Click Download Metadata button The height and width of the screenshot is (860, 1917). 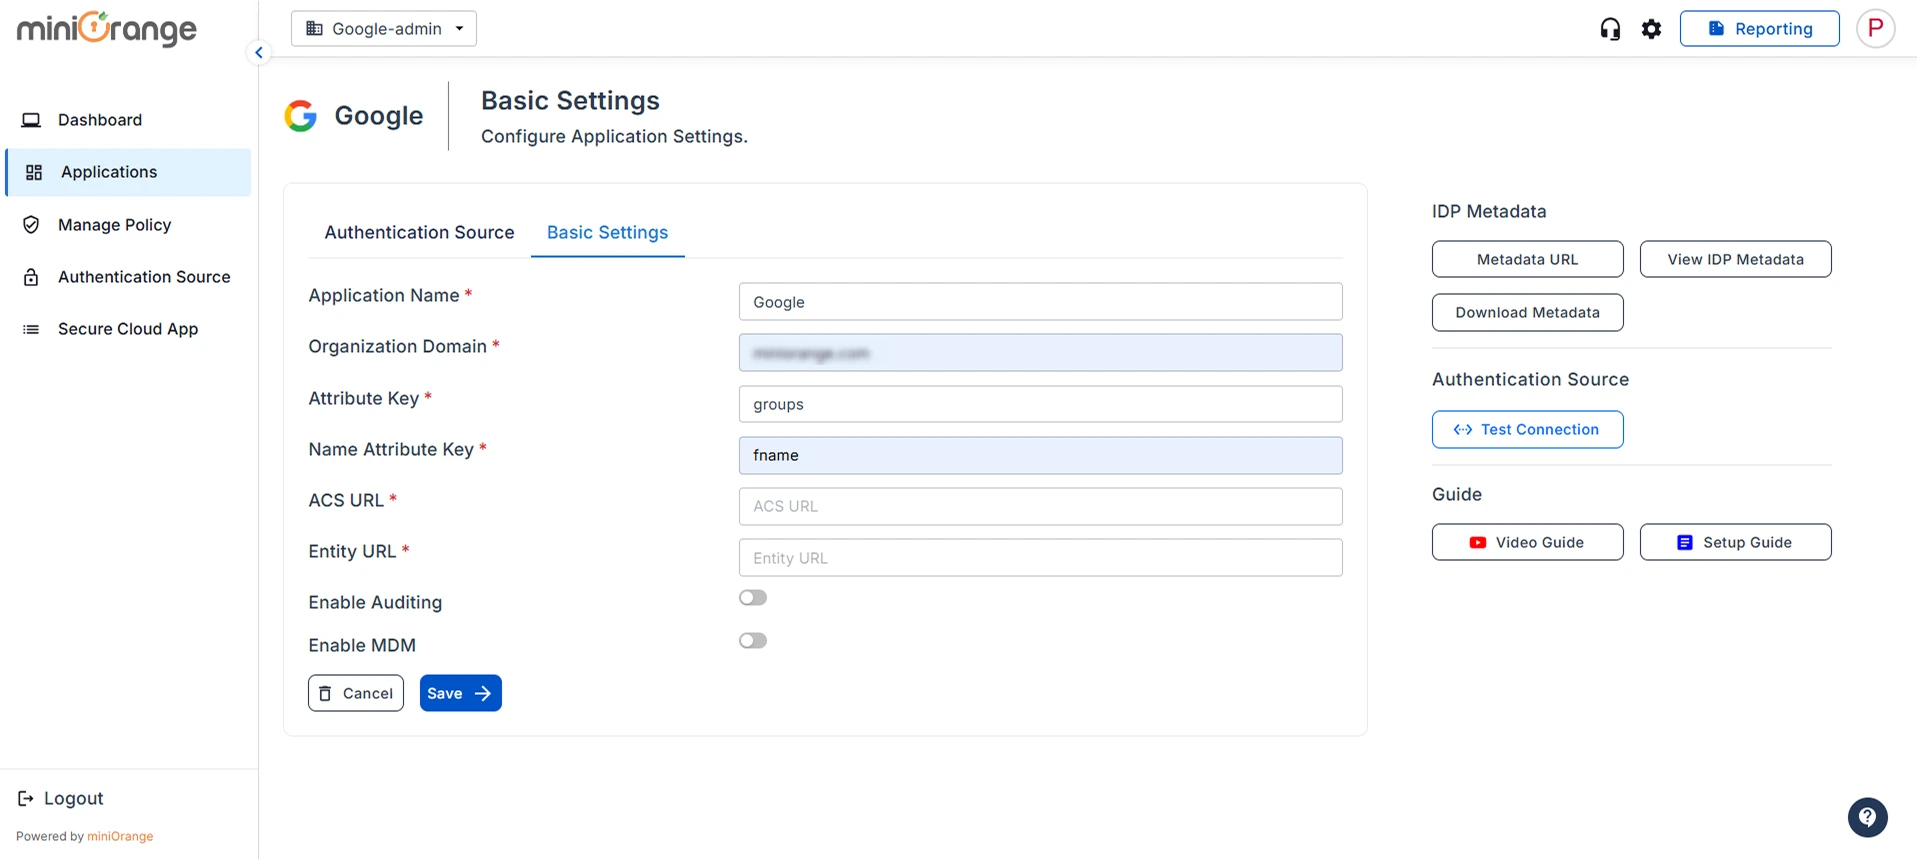(1527, 312)
